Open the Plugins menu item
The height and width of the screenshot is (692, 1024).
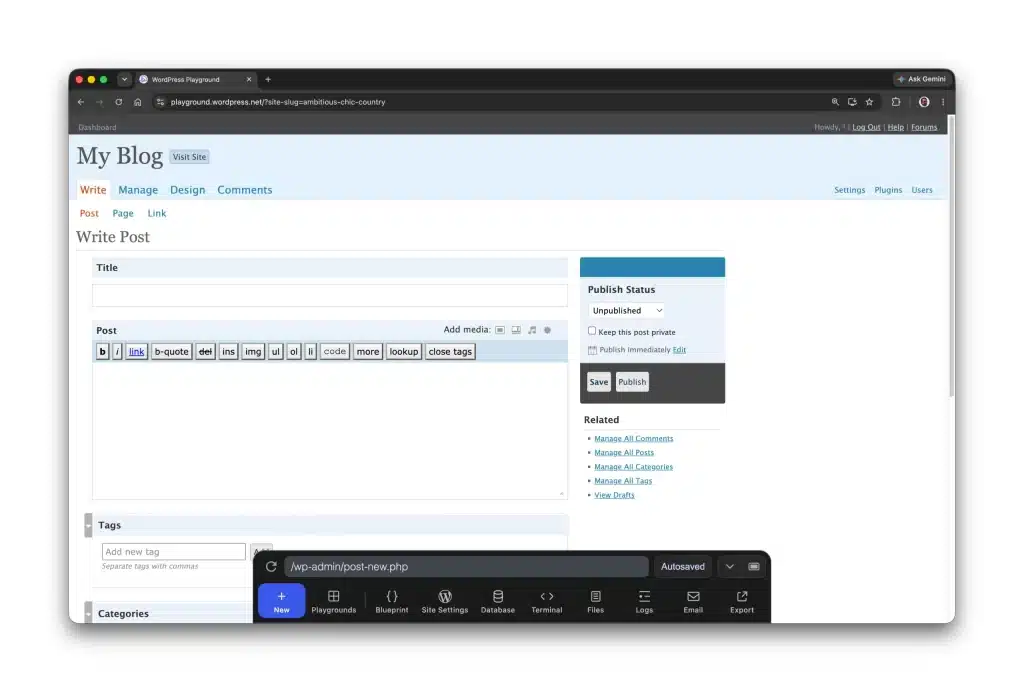[x=888, y=190]
